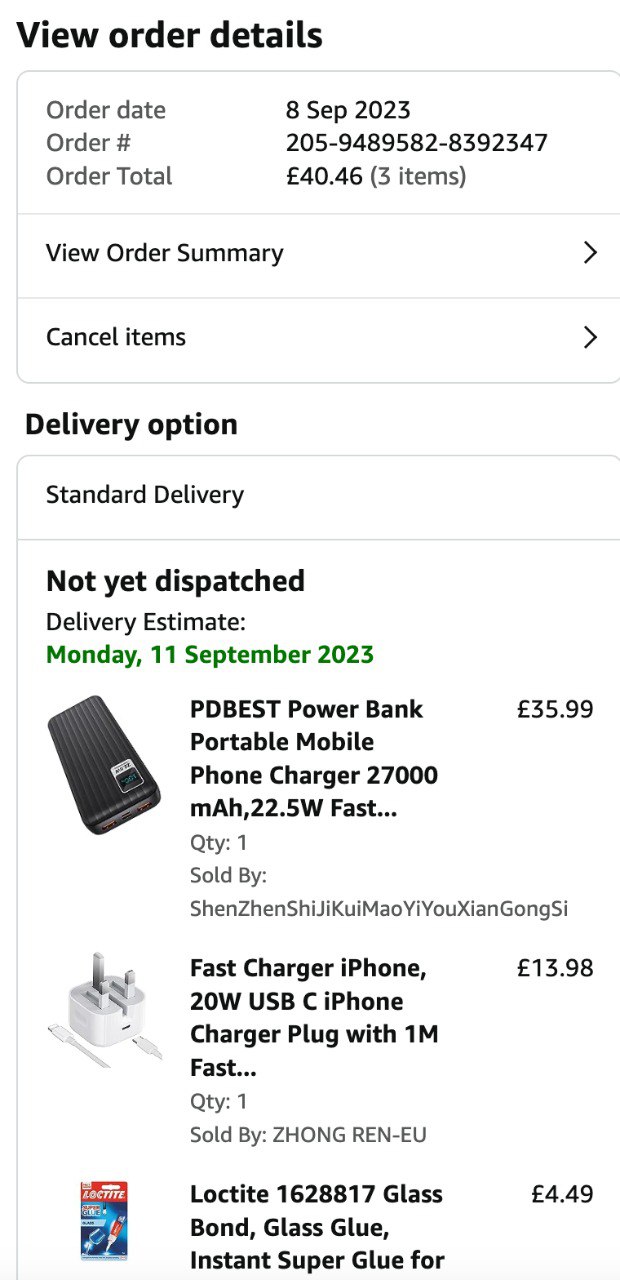Click the order date 8 Sep 2023
The width and height of the screenshot is (620, 1280).
click(x=348, y=110)
